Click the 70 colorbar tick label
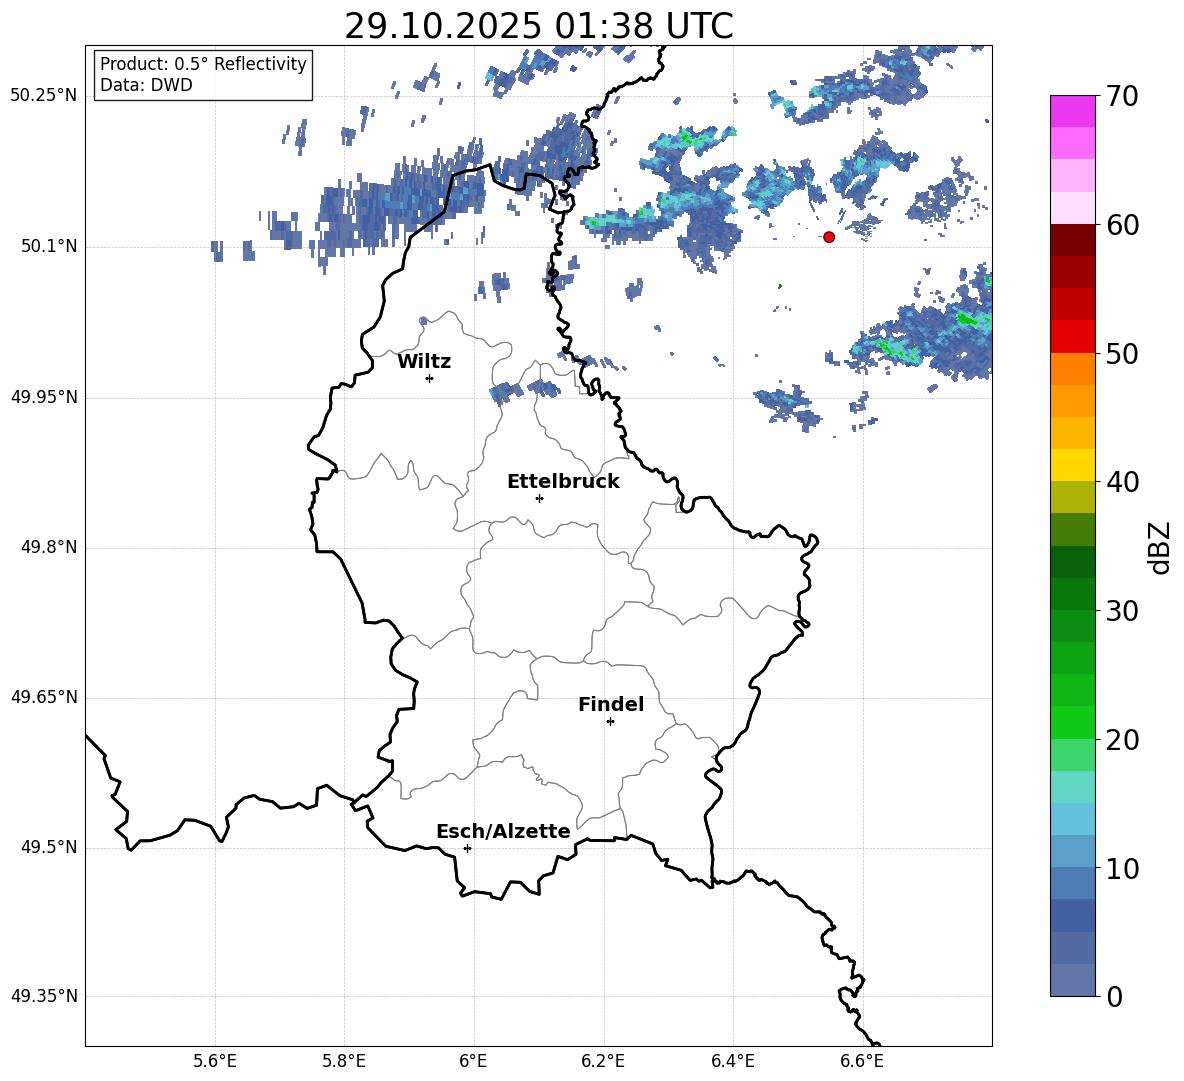This screenshot has width=1184, height=1081. coord(1122,96)
